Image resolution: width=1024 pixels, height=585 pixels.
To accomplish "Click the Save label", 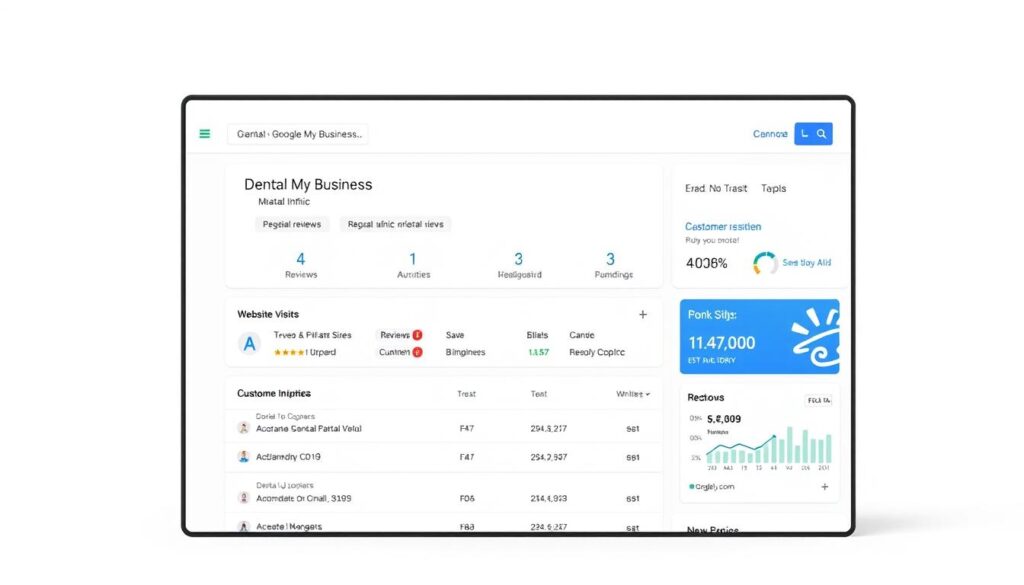I will pyautogui.click(x=455, y=335).
